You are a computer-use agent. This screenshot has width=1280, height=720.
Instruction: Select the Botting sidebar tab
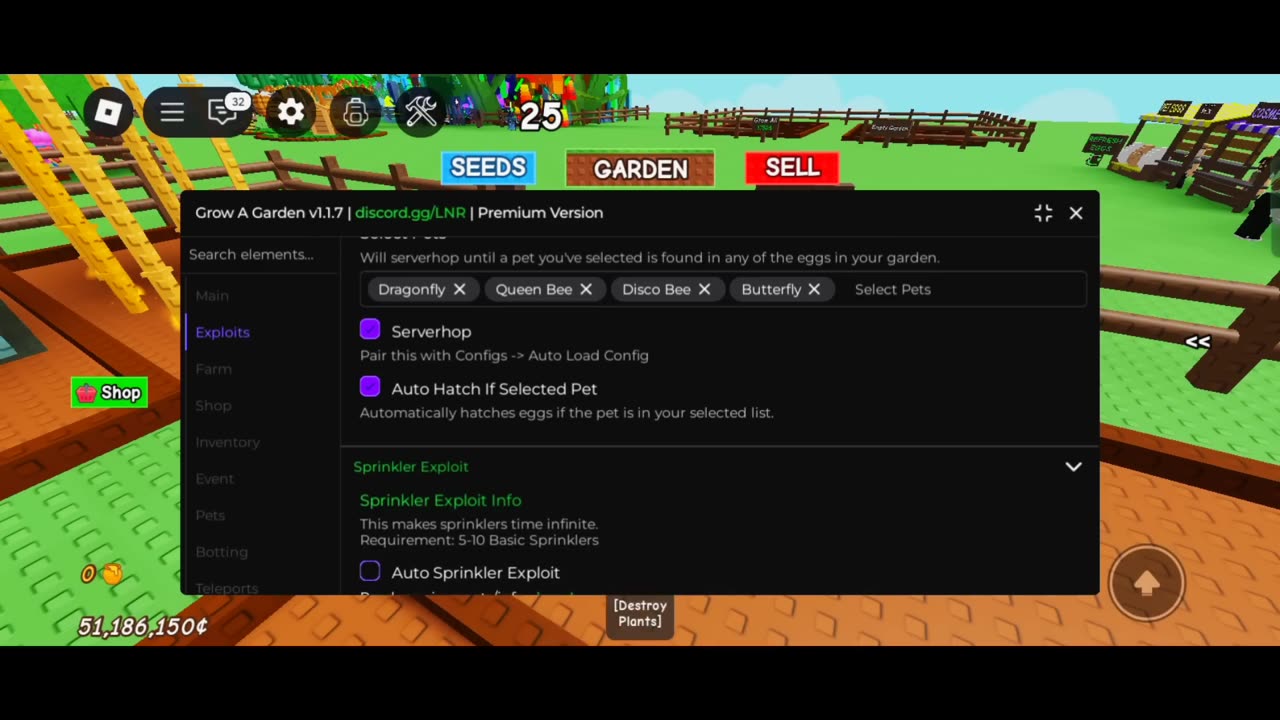(x=222, y=552)
